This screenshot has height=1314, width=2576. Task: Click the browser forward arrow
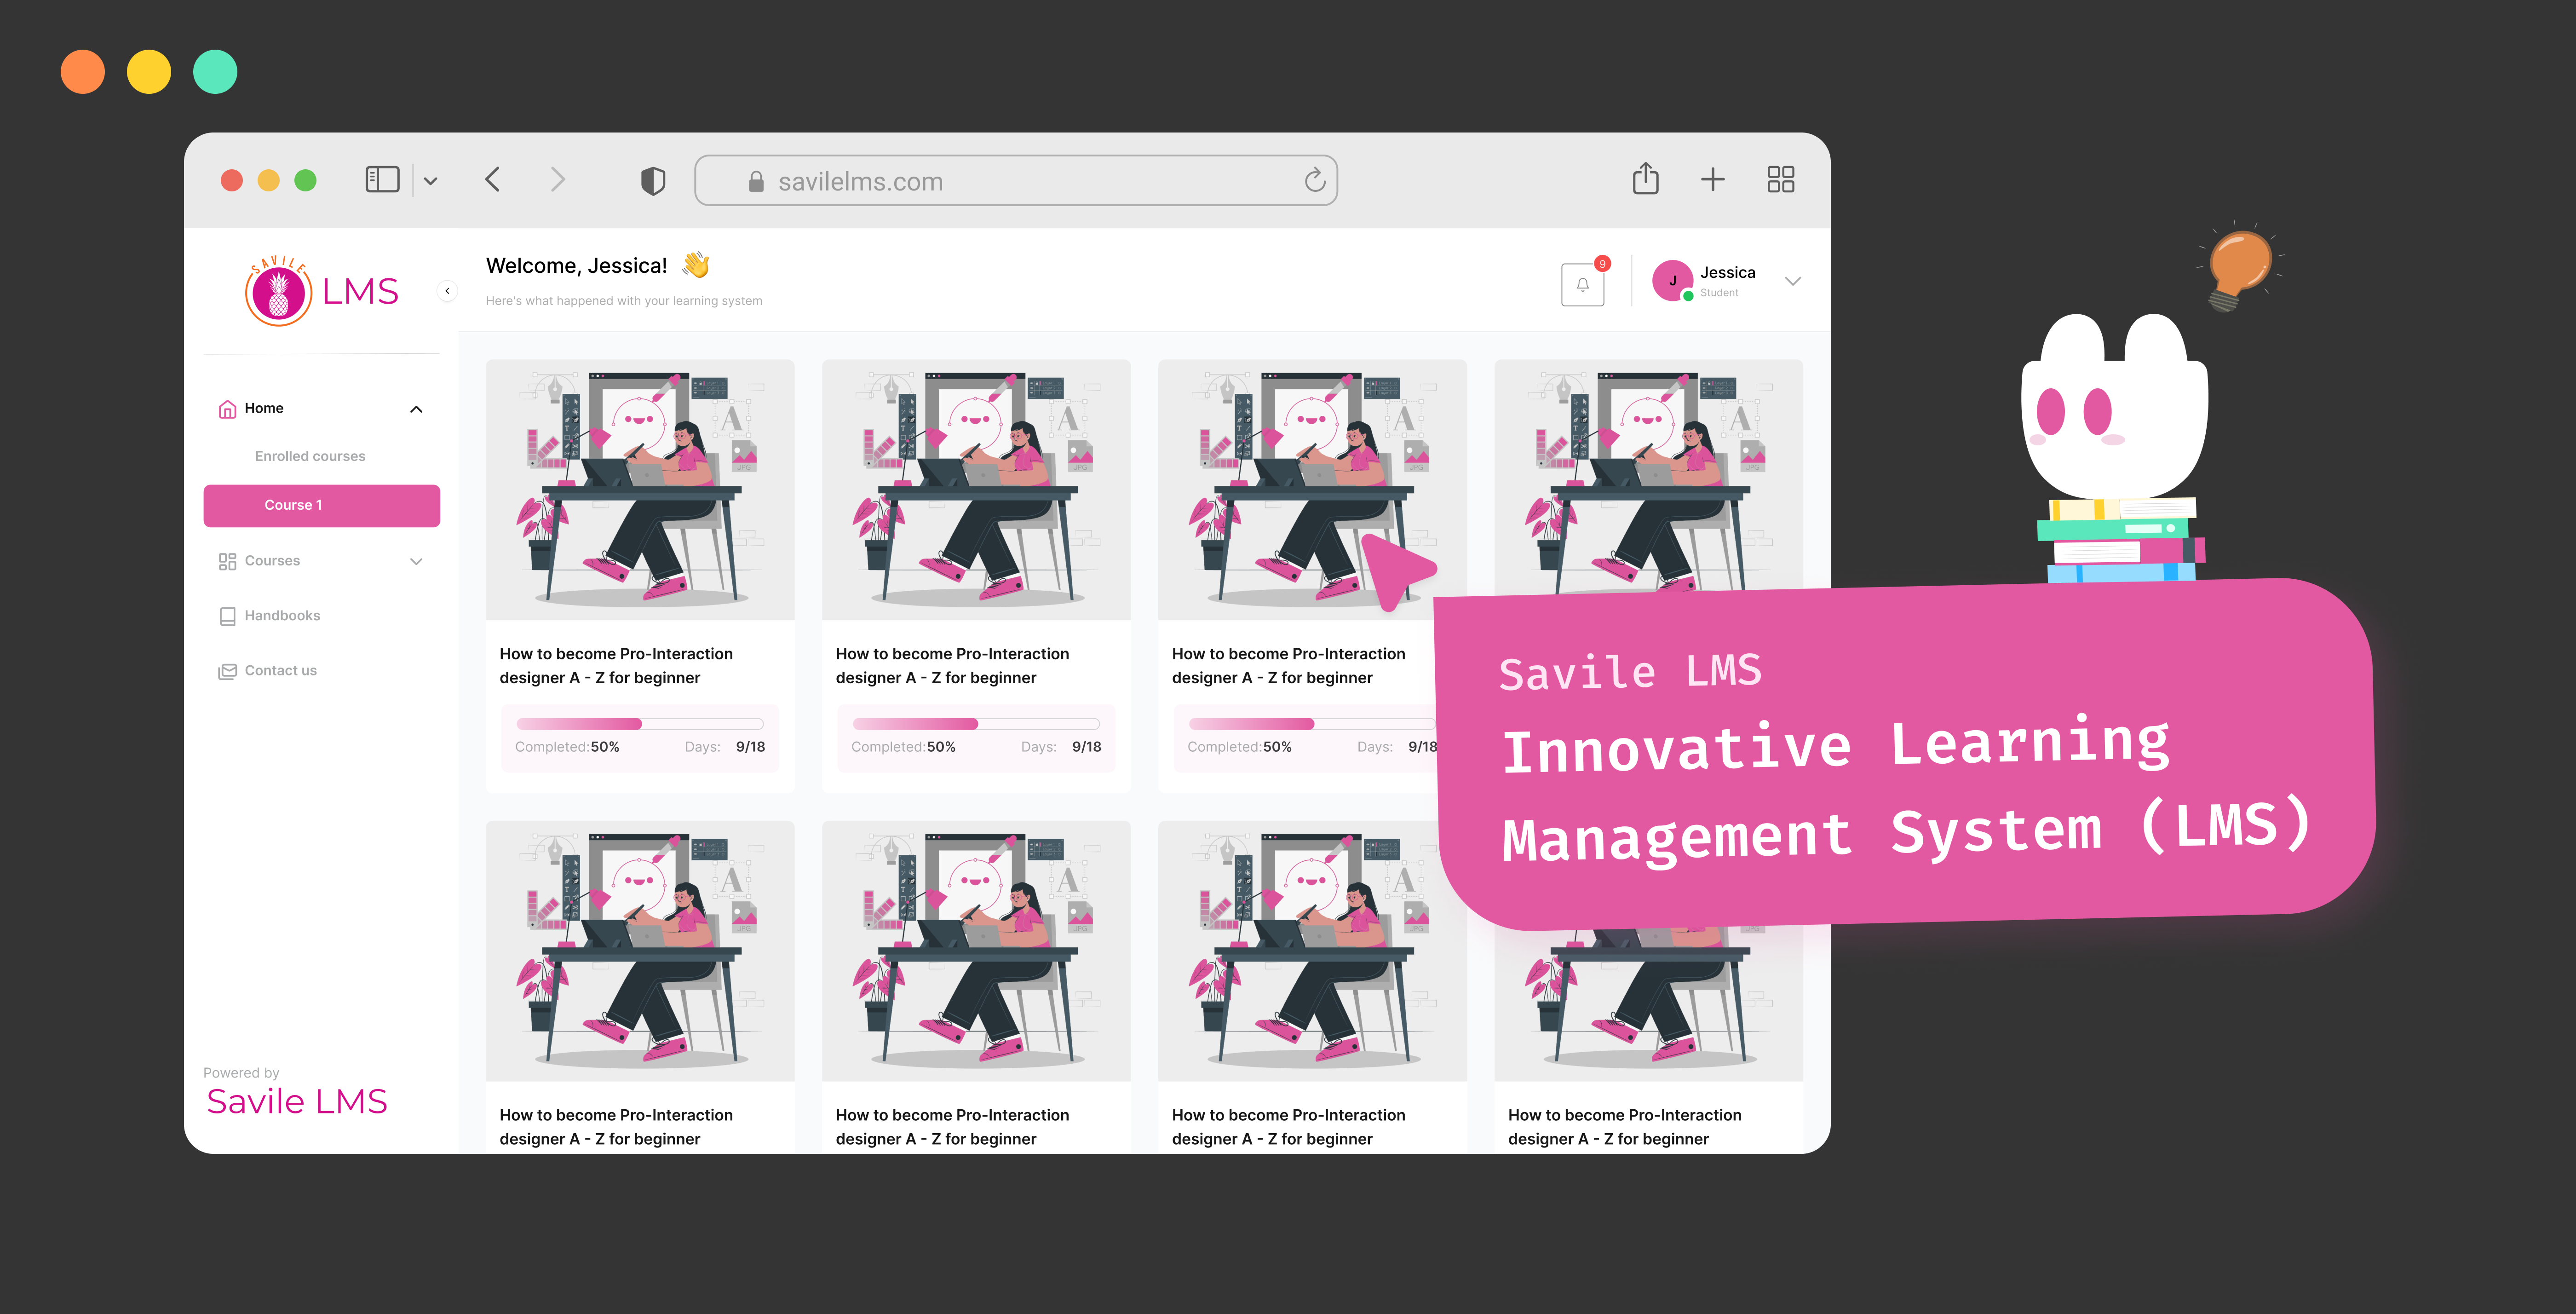click(x=558, y=180)
